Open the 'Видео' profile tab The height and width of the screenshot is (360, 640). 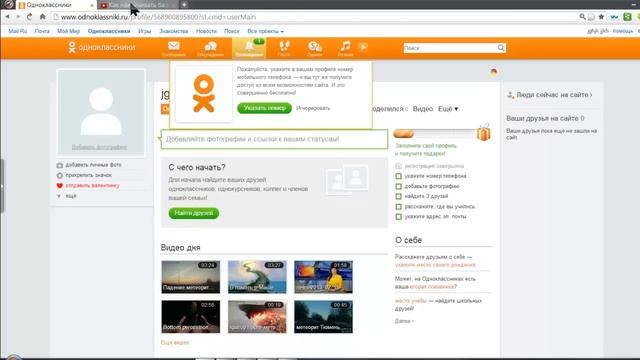[422, 109]
